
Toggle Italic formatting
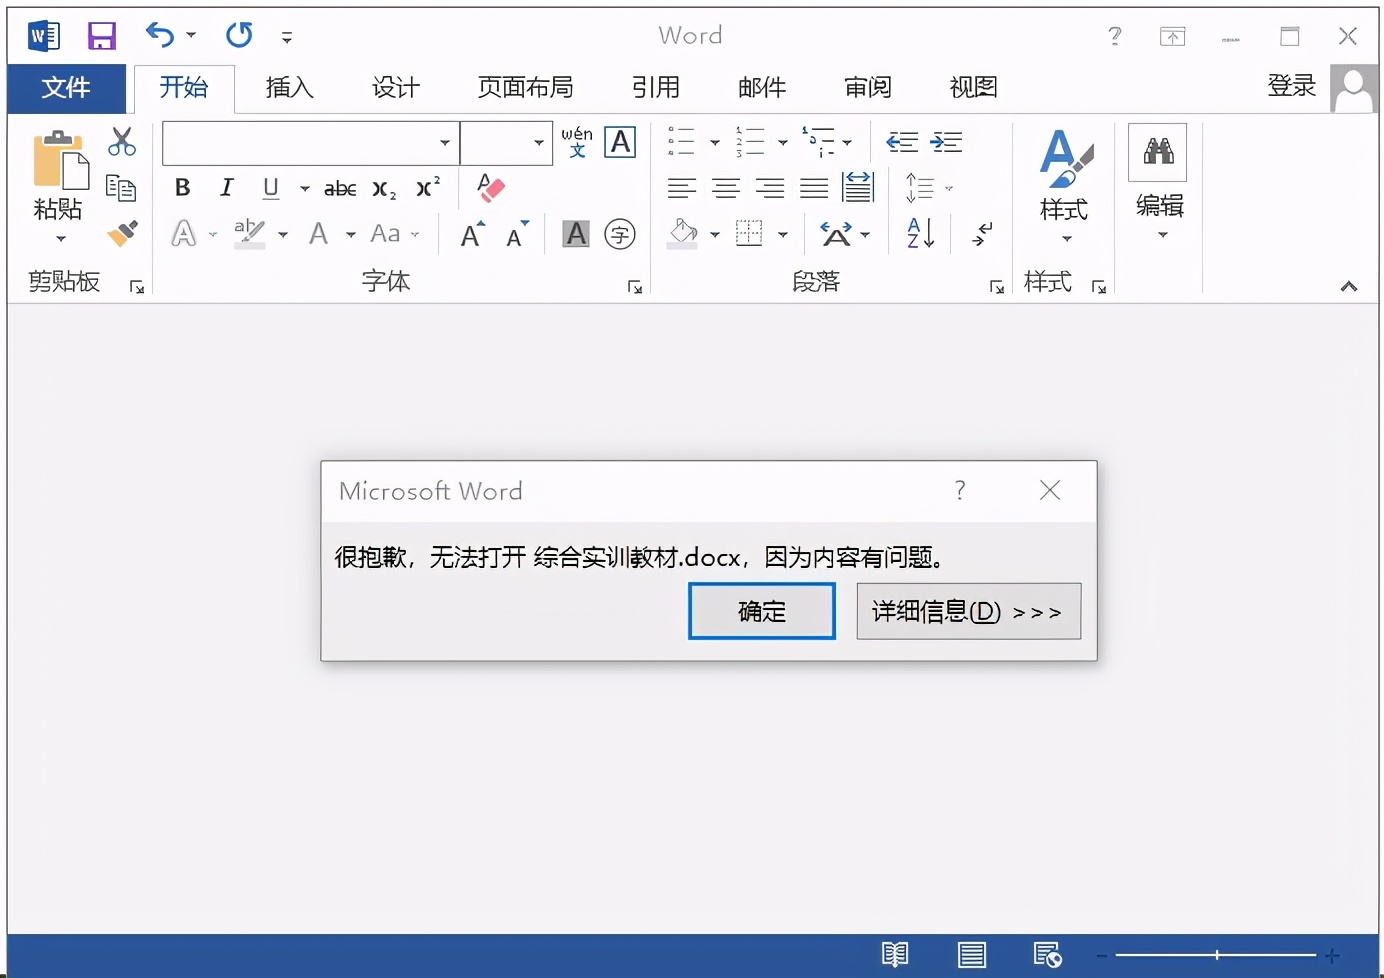[227, 187]
